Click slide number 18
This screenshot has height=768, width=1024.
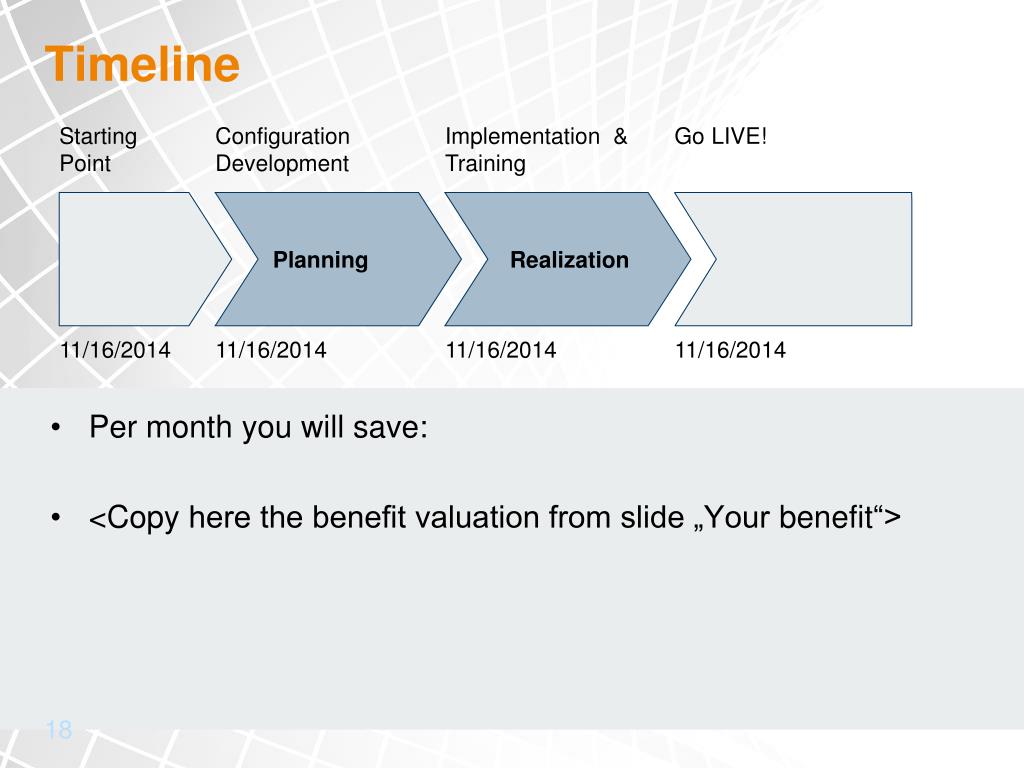[59, 729]
